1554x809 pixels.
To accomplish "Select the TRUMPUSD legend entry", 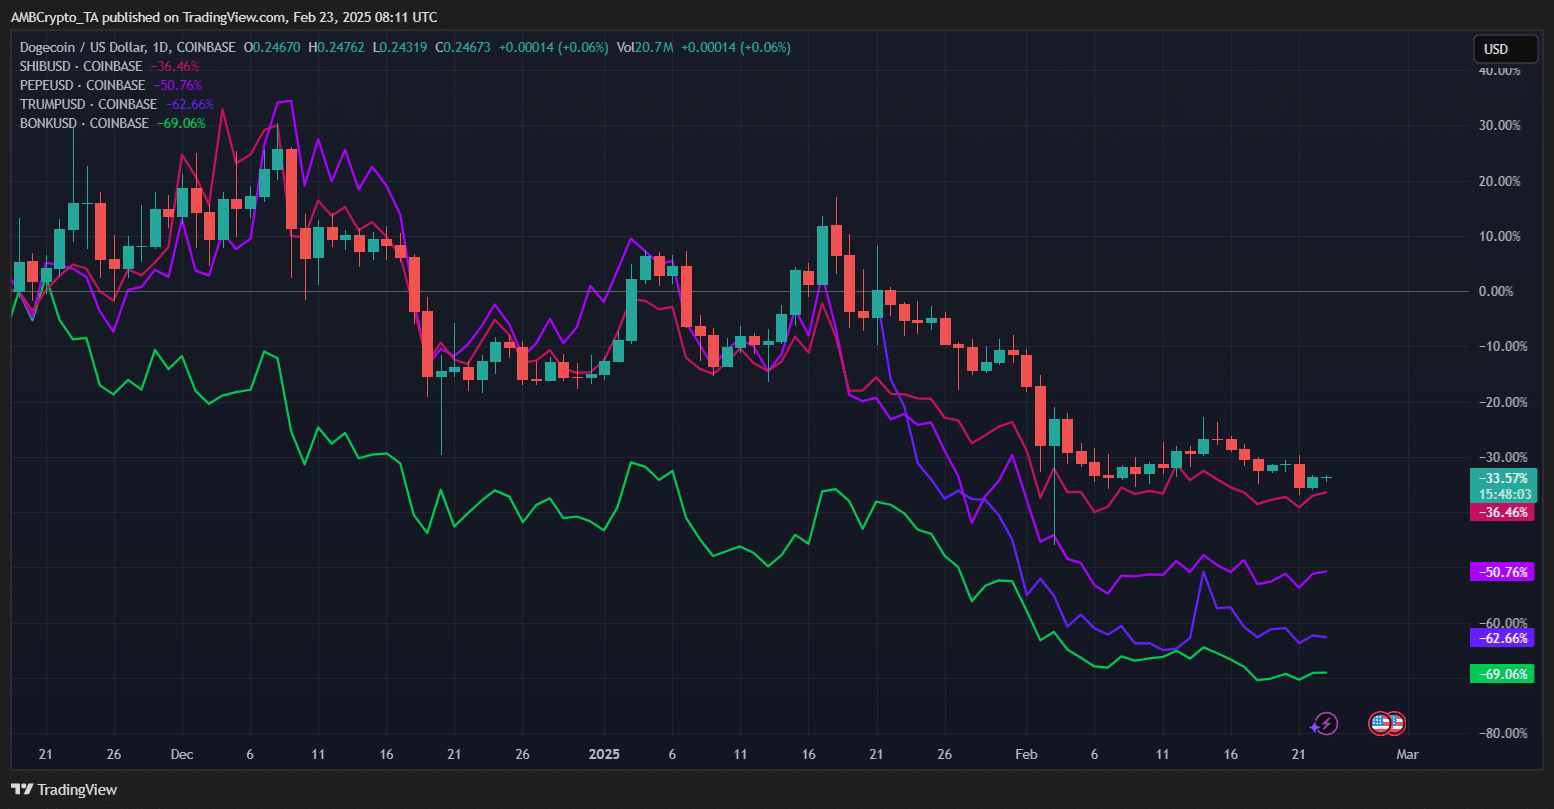I will click(88, 104).
